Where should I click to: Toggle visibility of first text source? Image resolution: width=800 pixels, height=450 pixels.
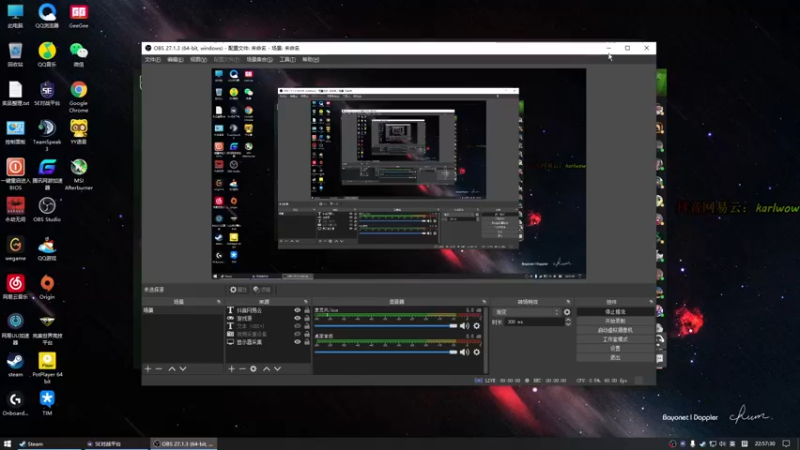click(297, 310)
